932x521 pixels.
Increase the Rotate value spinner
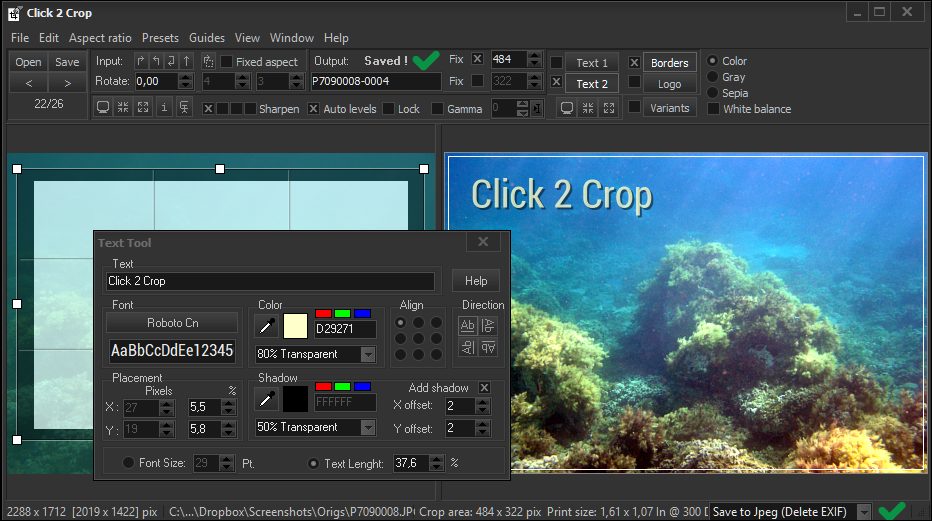[x=185, y=77]
